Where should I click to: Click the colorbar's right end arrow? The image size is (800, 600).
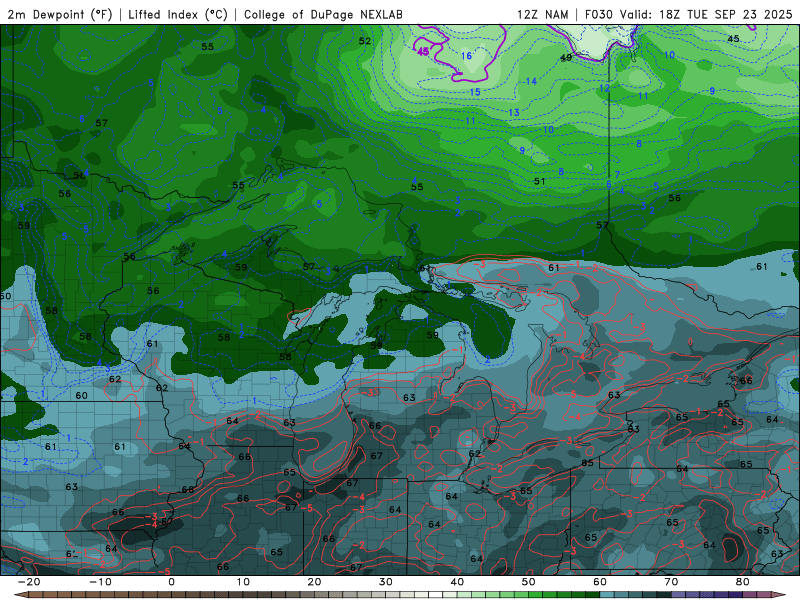click(x=779, y=595)
